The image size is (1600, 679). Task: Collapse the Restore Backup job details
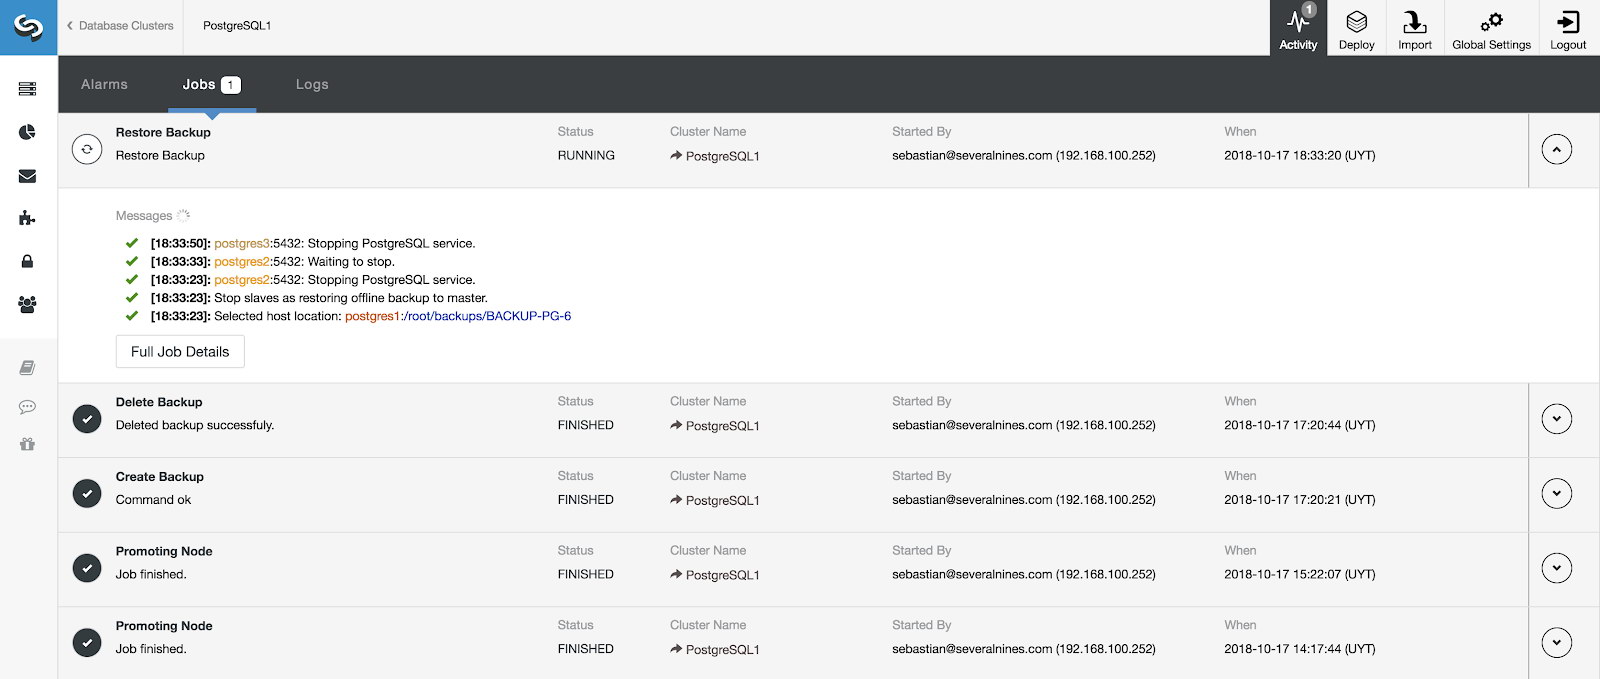click(1556, 149)
